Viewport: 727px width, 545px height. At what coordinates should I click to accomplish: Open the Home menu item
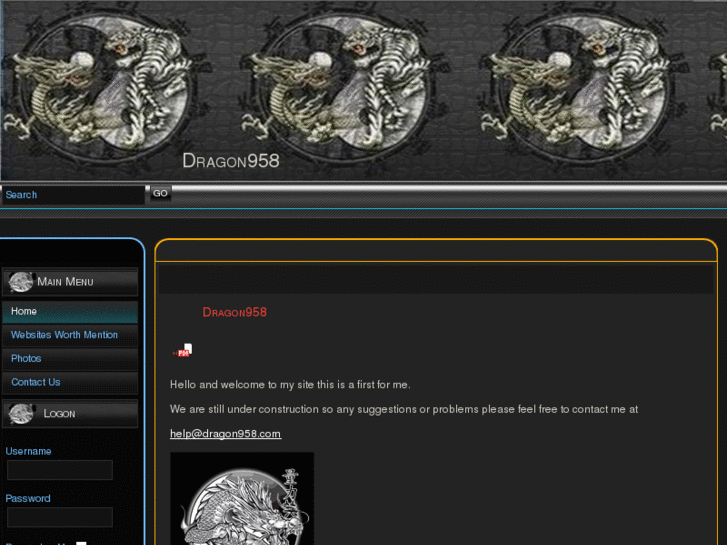pos(24,312)
